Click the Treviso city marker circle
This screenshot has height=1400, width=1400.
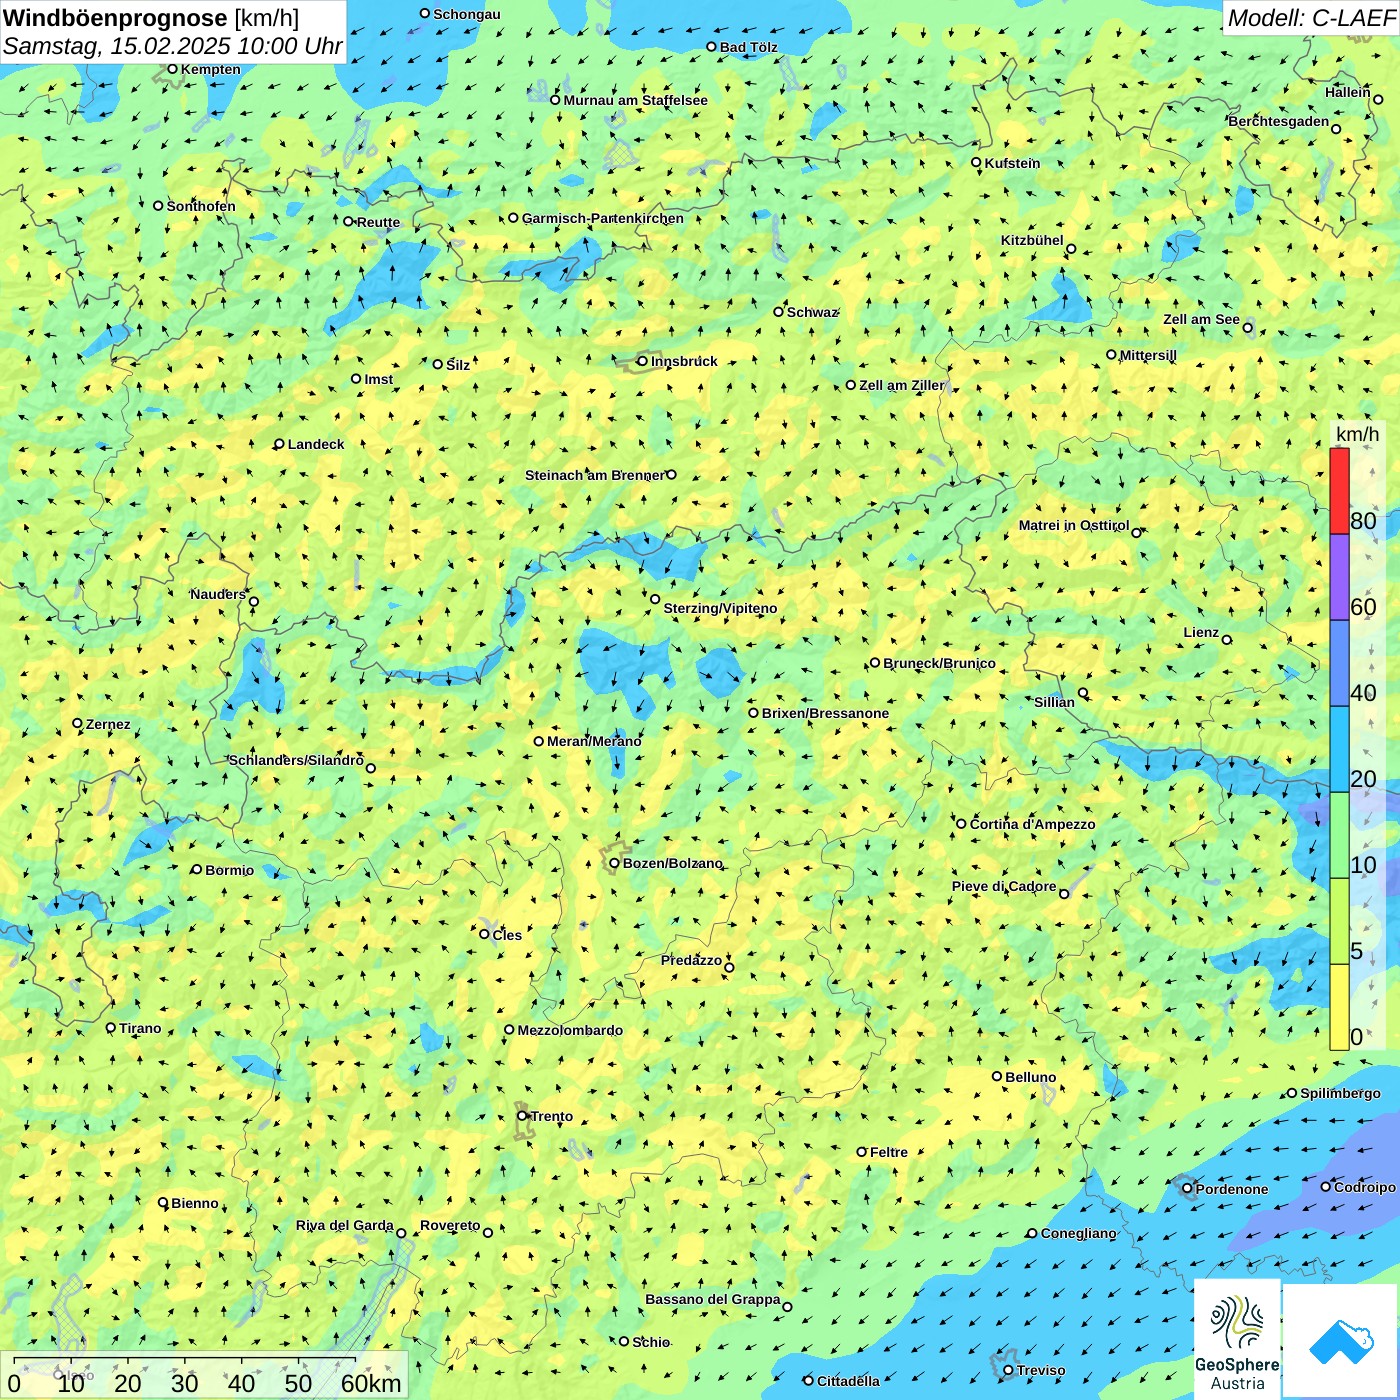pyautogui.click(x=1008, y=1370)
